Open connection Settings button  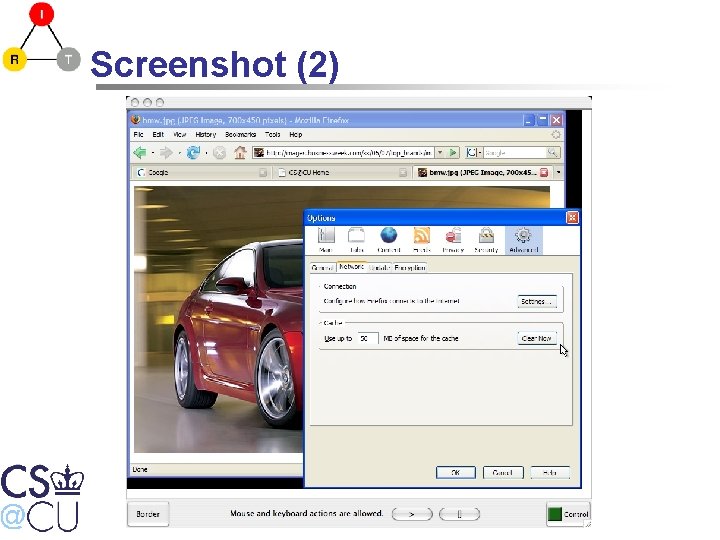[x=537, y=302]
